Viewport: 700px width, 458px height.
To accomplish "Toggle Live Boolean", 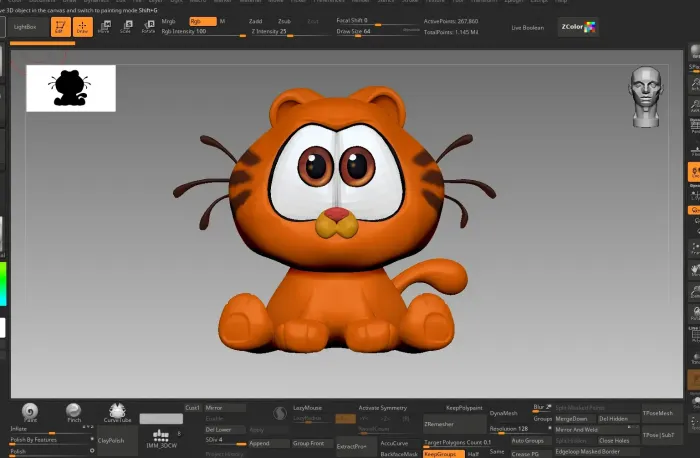I will [528, 28].
